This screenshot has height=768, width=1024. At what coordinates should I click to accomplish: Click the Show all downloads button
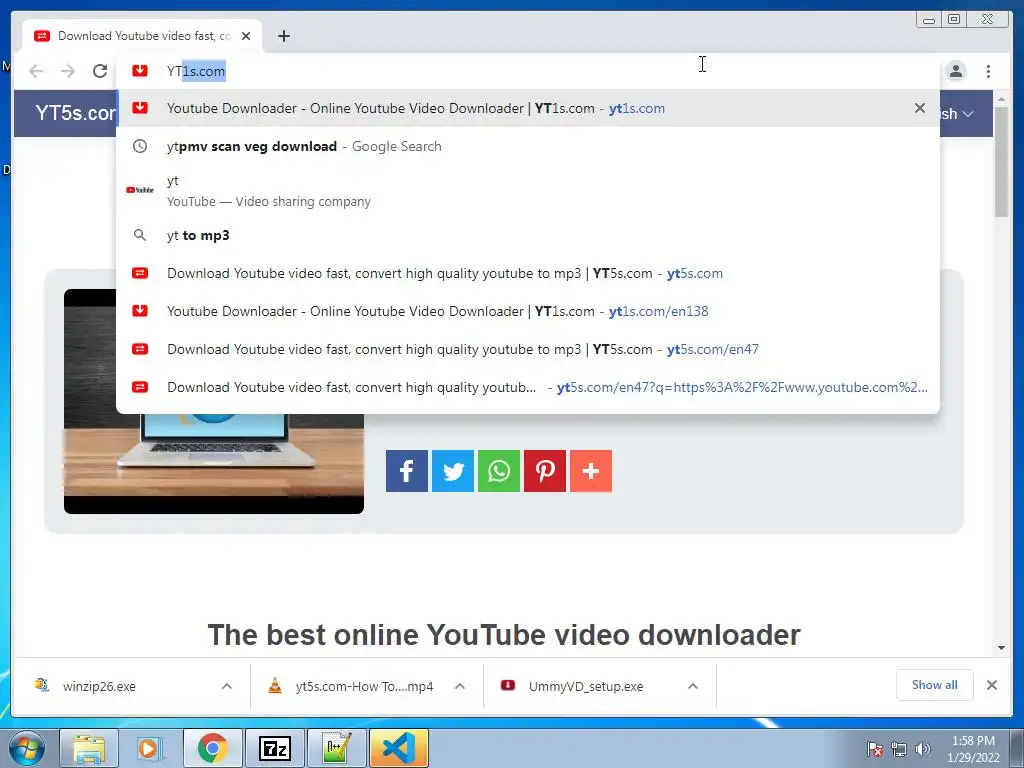[935, 685]
